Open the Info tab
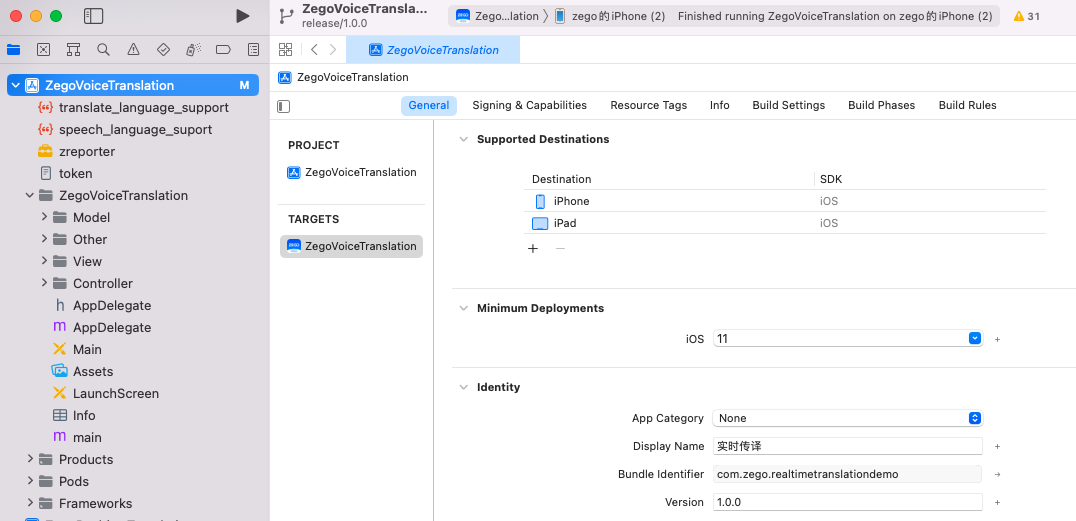 720,106
